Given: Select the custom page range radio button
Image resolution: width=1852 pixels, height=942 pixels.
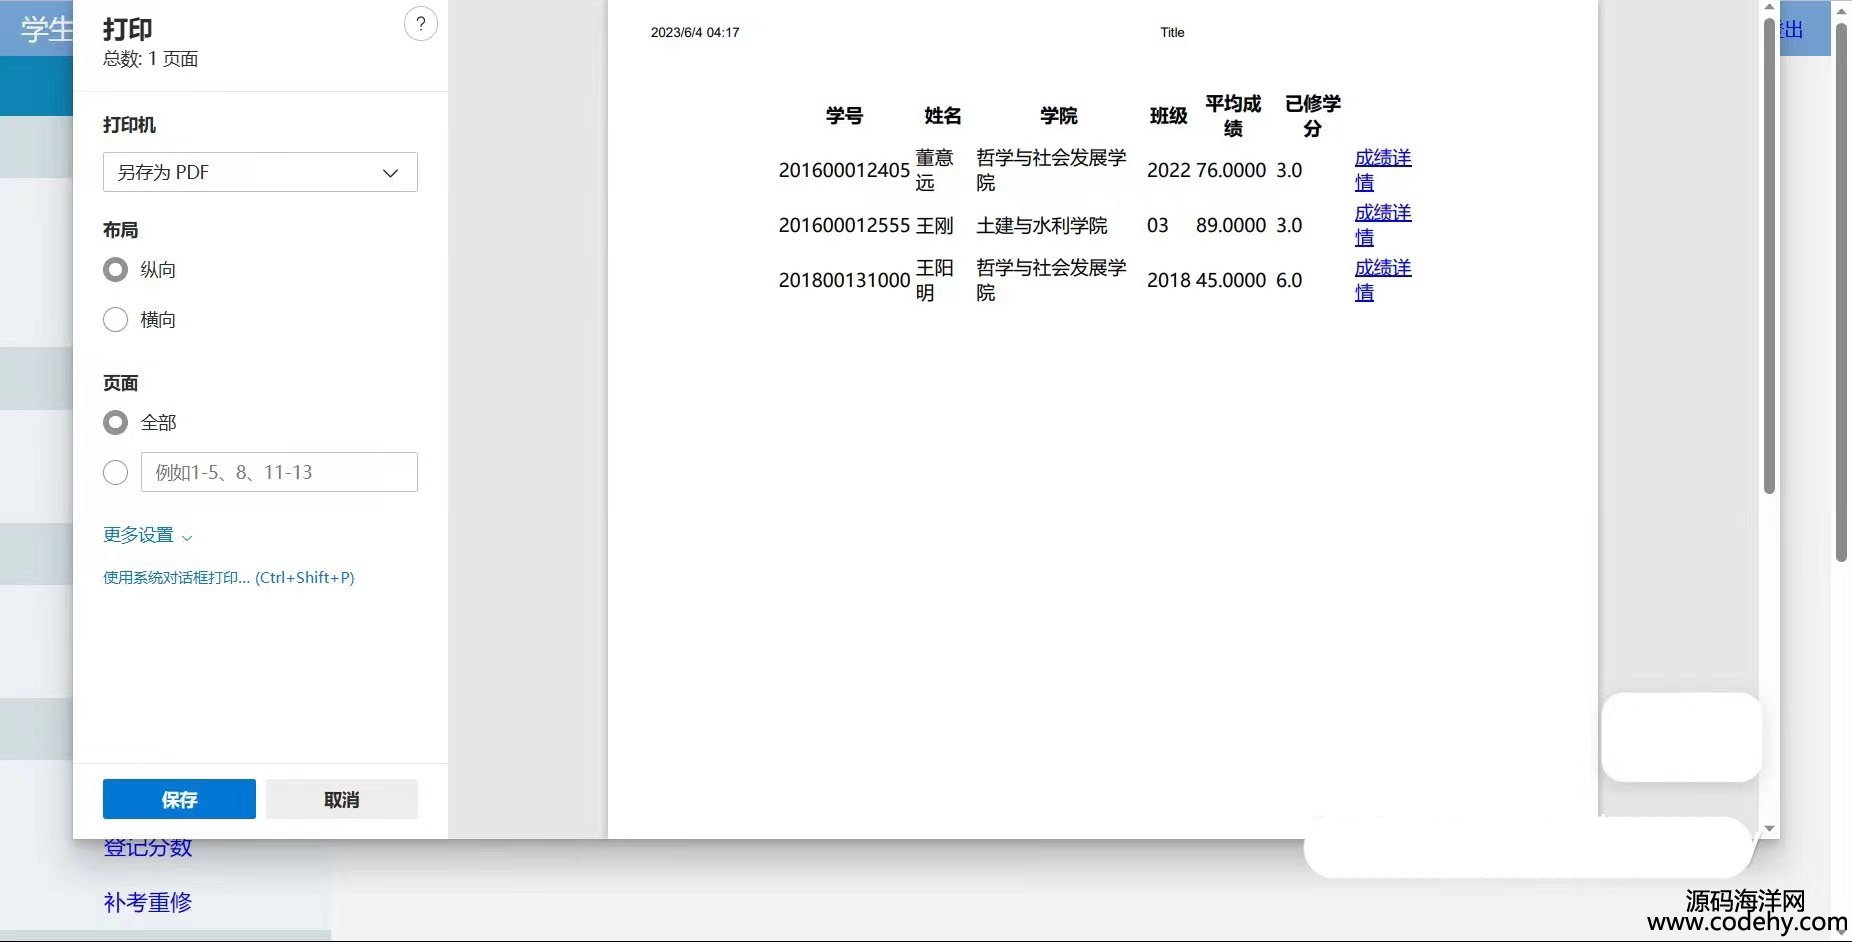Looking at the screenshot, I should [116, 473].
